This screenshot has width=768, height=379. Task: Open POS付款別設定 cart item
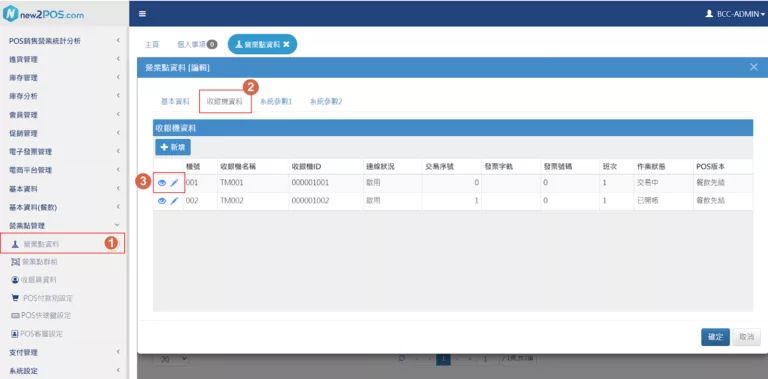(42, 298)
